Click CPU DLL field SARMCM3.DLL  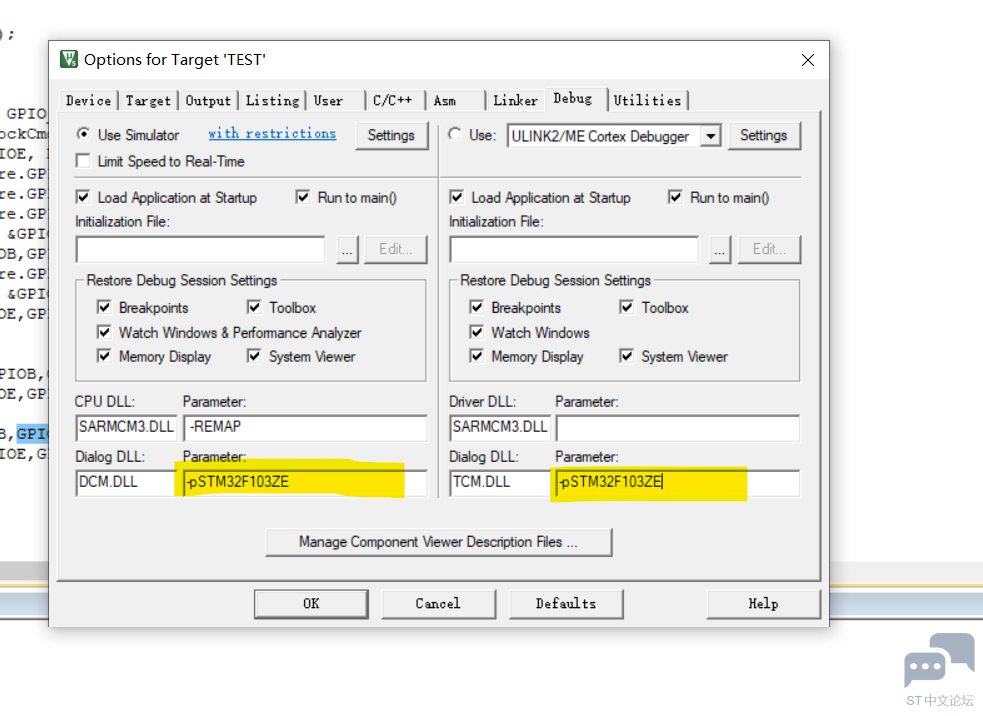point(127,428)
